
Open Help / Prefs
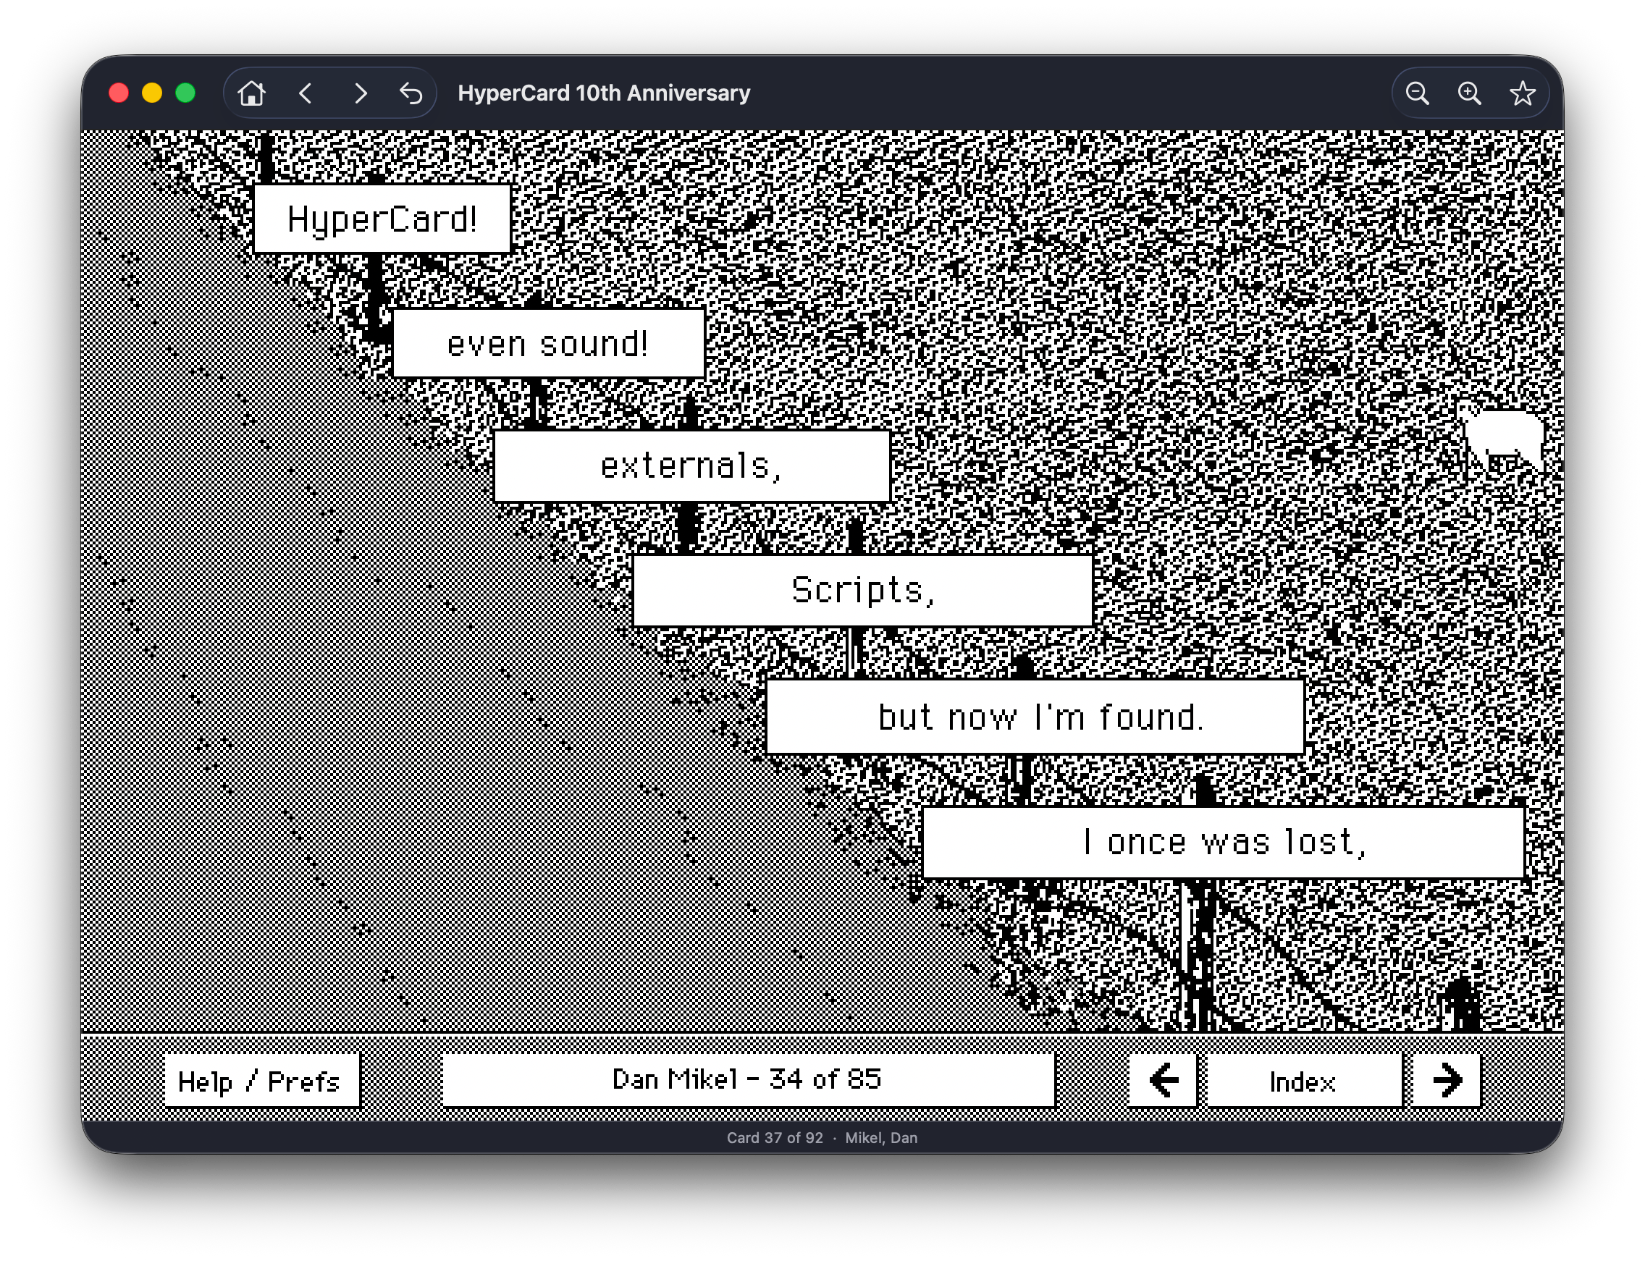click(x=261, y=1080)
